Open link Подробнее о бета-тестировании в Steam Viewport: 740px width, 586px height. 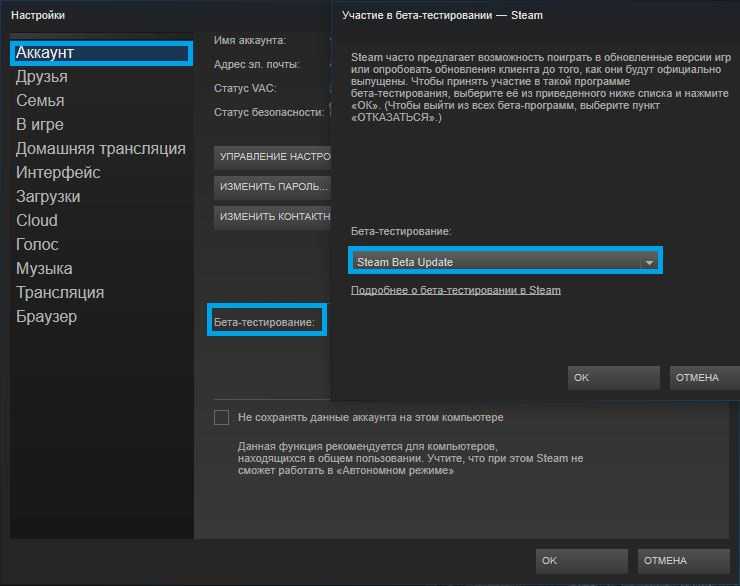tap(456, 290)
